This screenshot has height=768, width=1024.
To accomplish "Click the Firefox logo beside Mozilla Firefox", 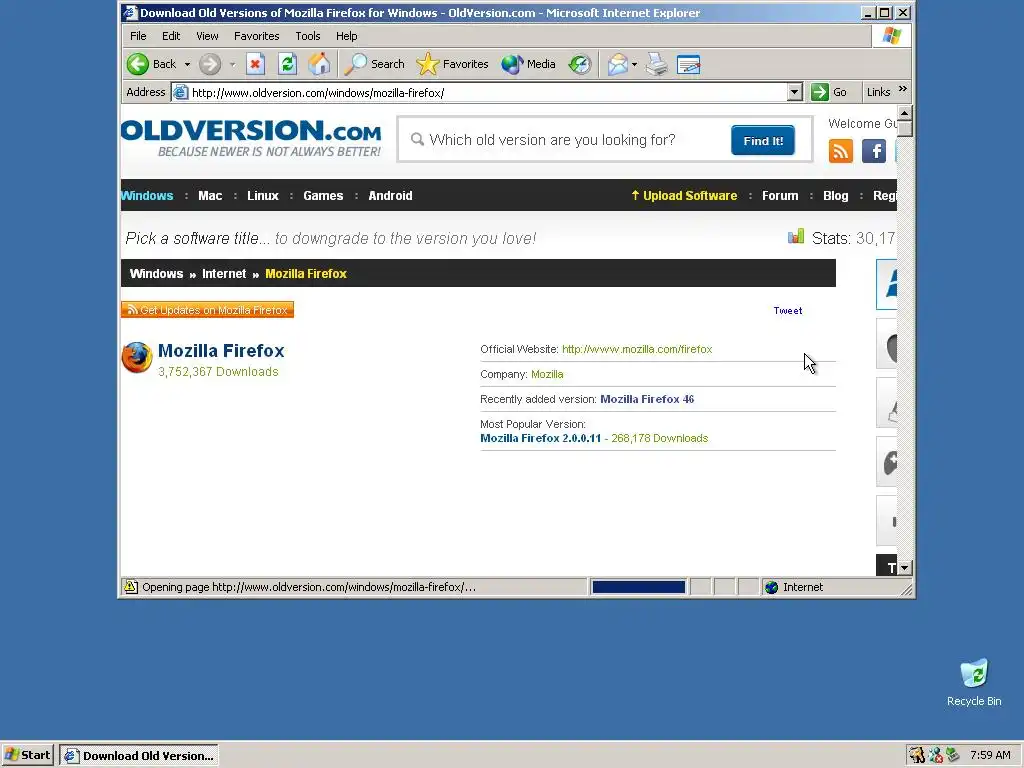I will (137, 357).
